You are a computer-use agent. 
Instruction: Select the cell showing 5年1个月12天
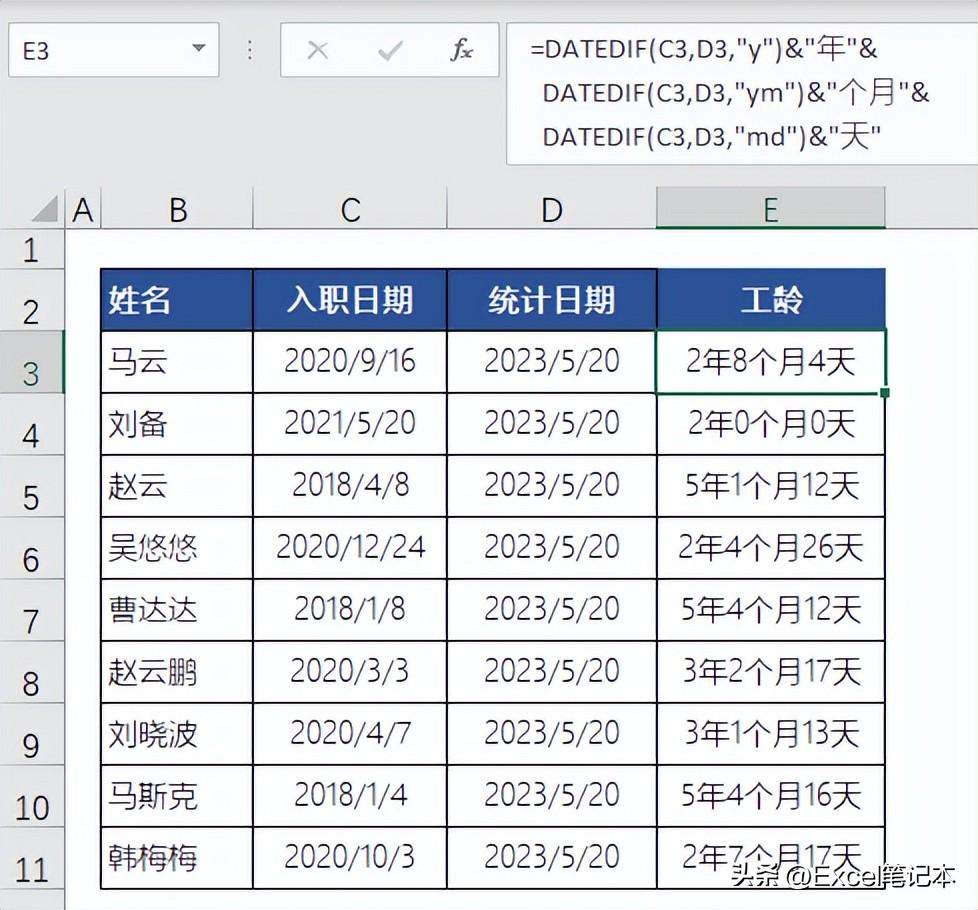tap(771, 486)
